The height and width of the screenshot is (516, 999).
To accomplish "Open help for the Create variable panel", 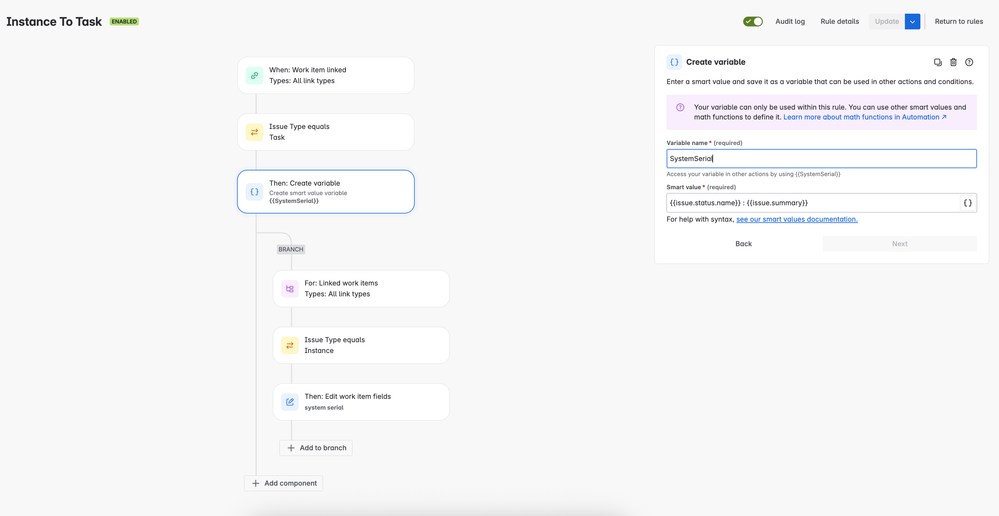I will click(969, 62).
